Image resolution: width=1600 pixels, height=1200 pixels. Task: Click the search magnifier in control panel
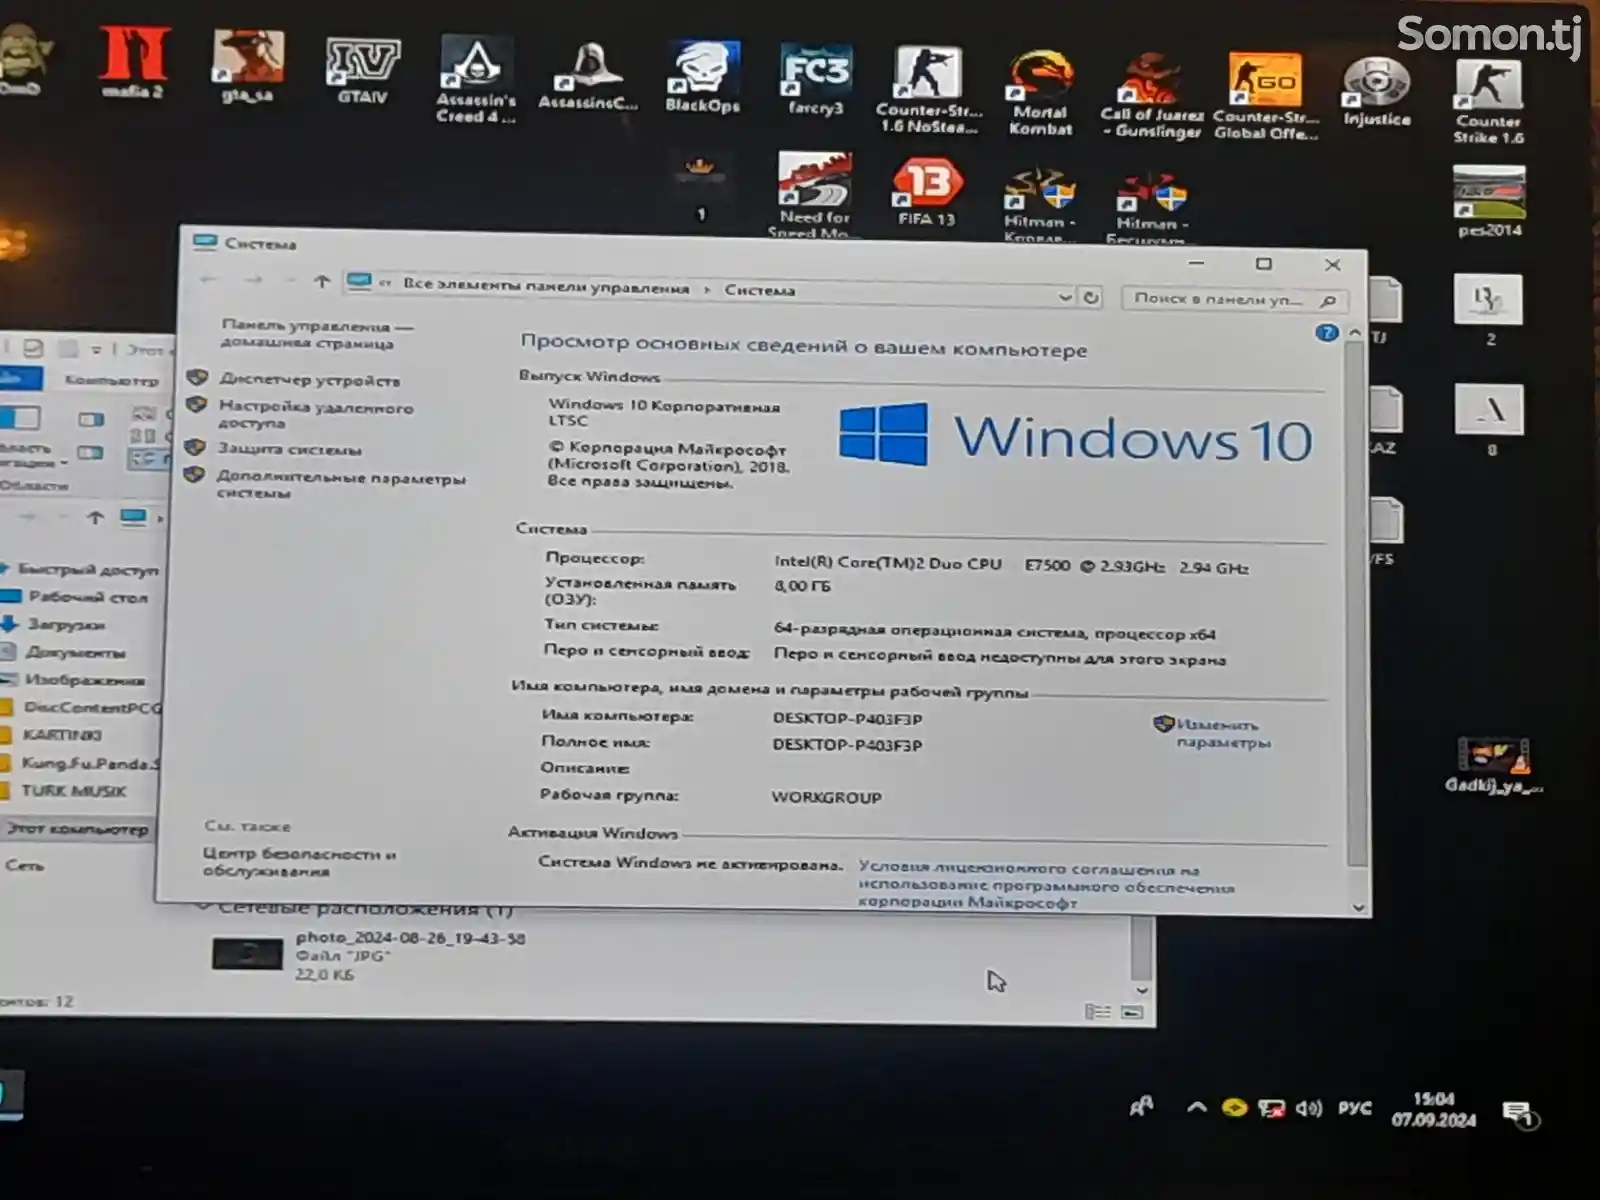point(1328,300)
